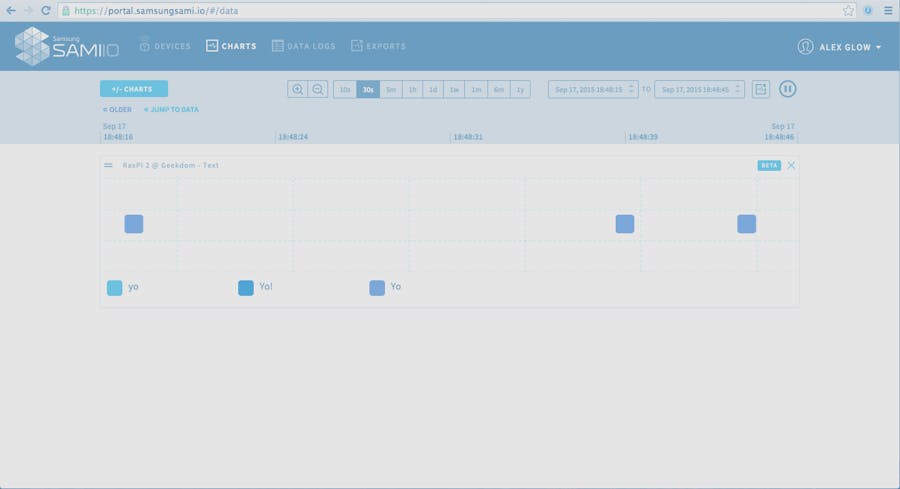Viewport: 900px width, 489px height.
Task: Open the Exports section
Action: pyautogui.click(x=378, y=46)
